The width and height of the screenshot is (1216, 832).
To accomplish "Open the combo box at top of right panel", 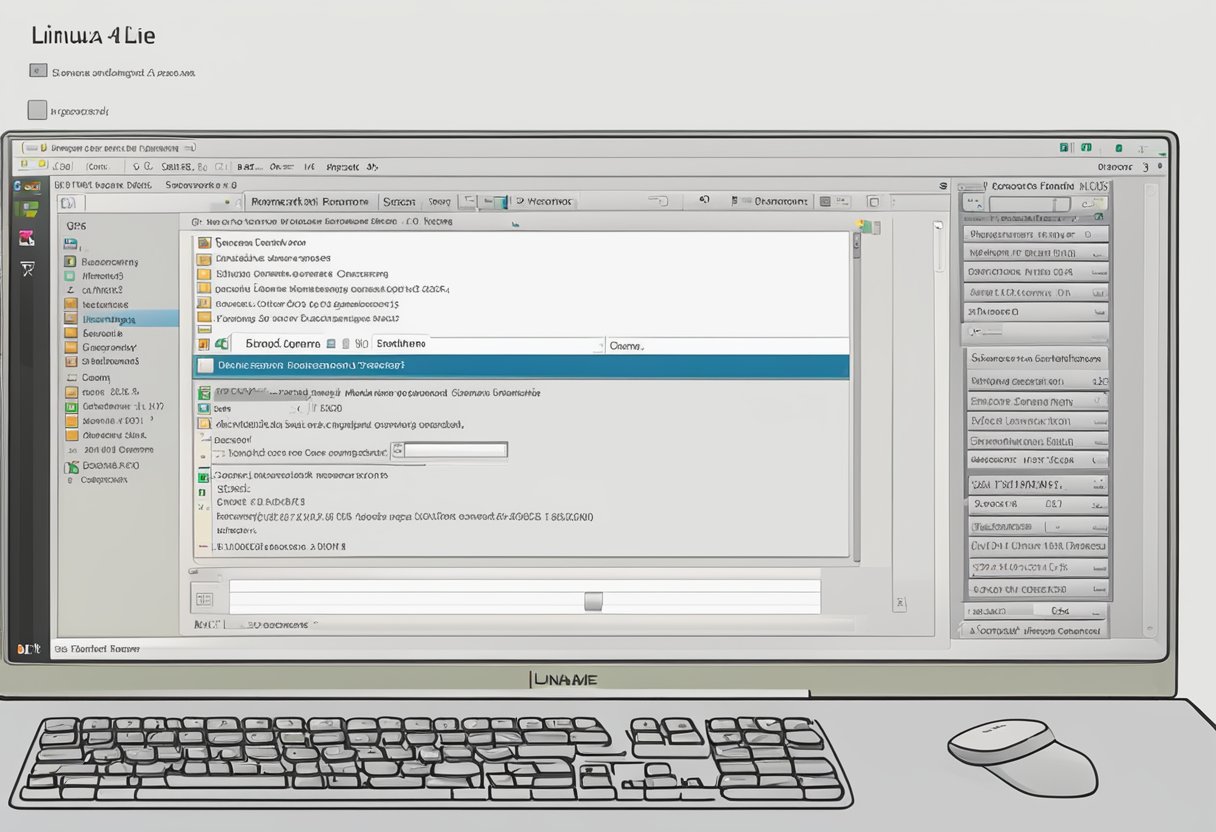I will pos(1030,204).
